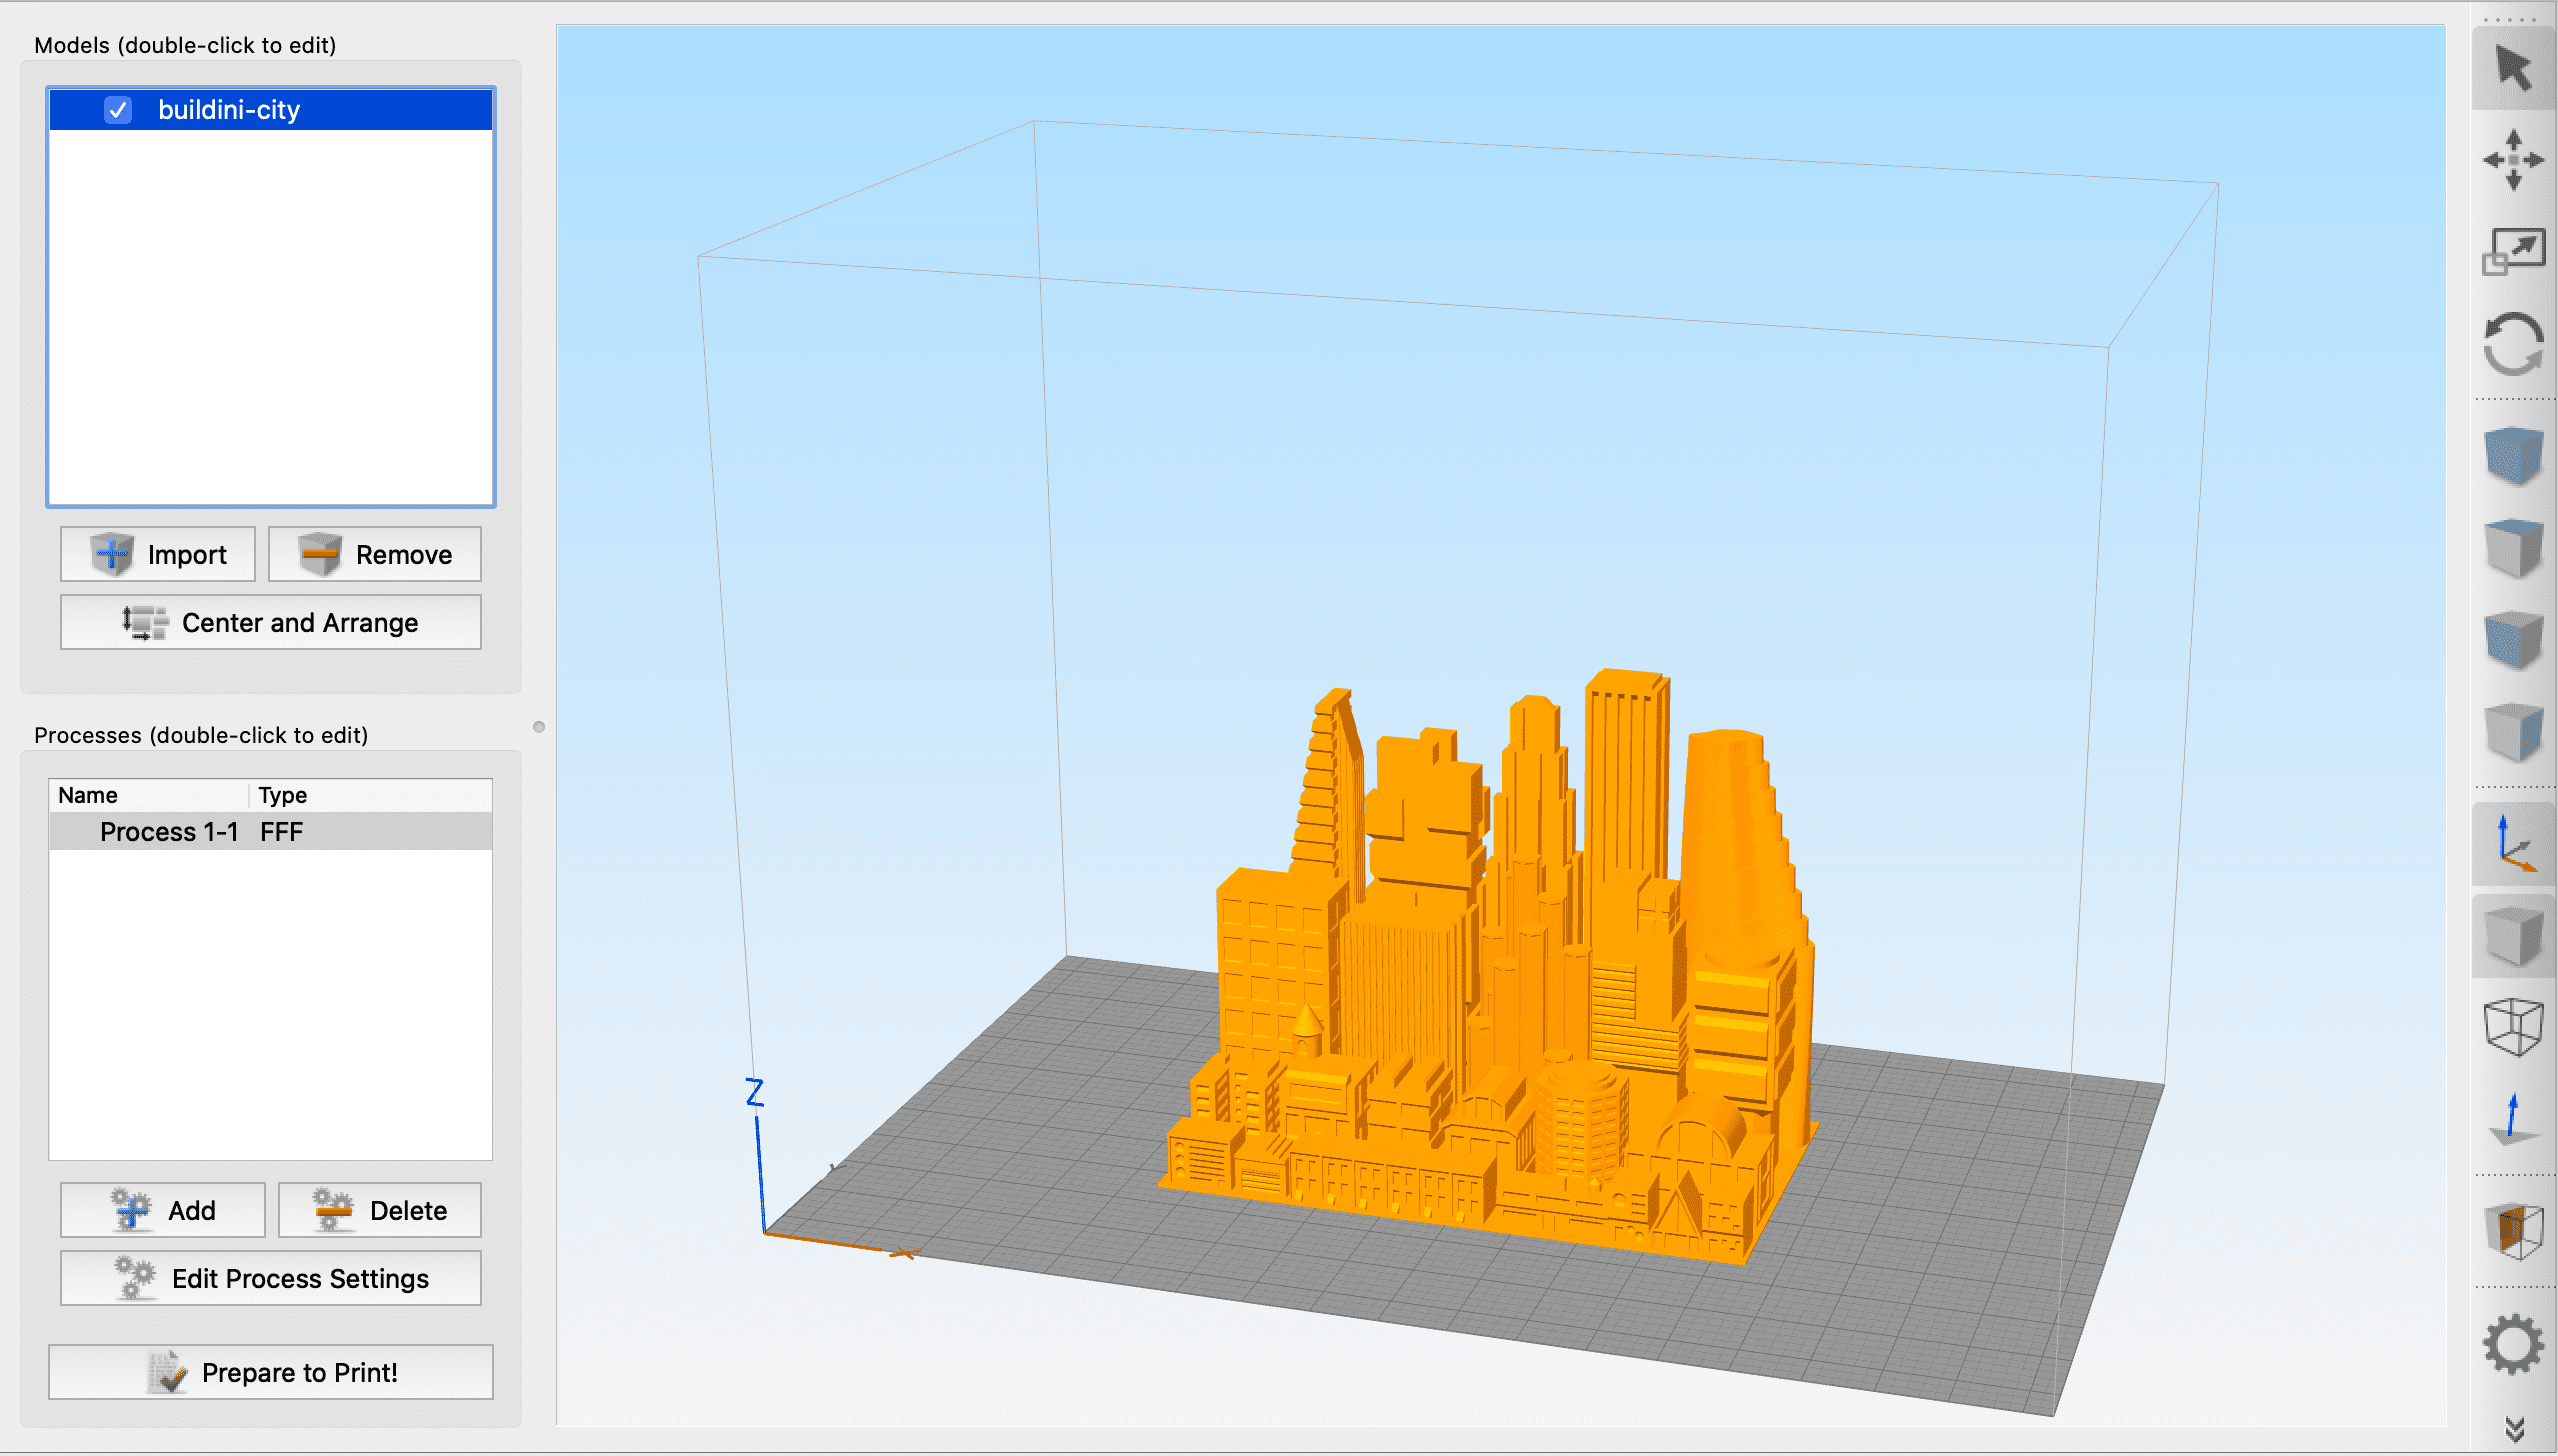The width and height of the screenshot is (2558, 1456).
Task: Pick the rotate model tool
Action: 2513,345
